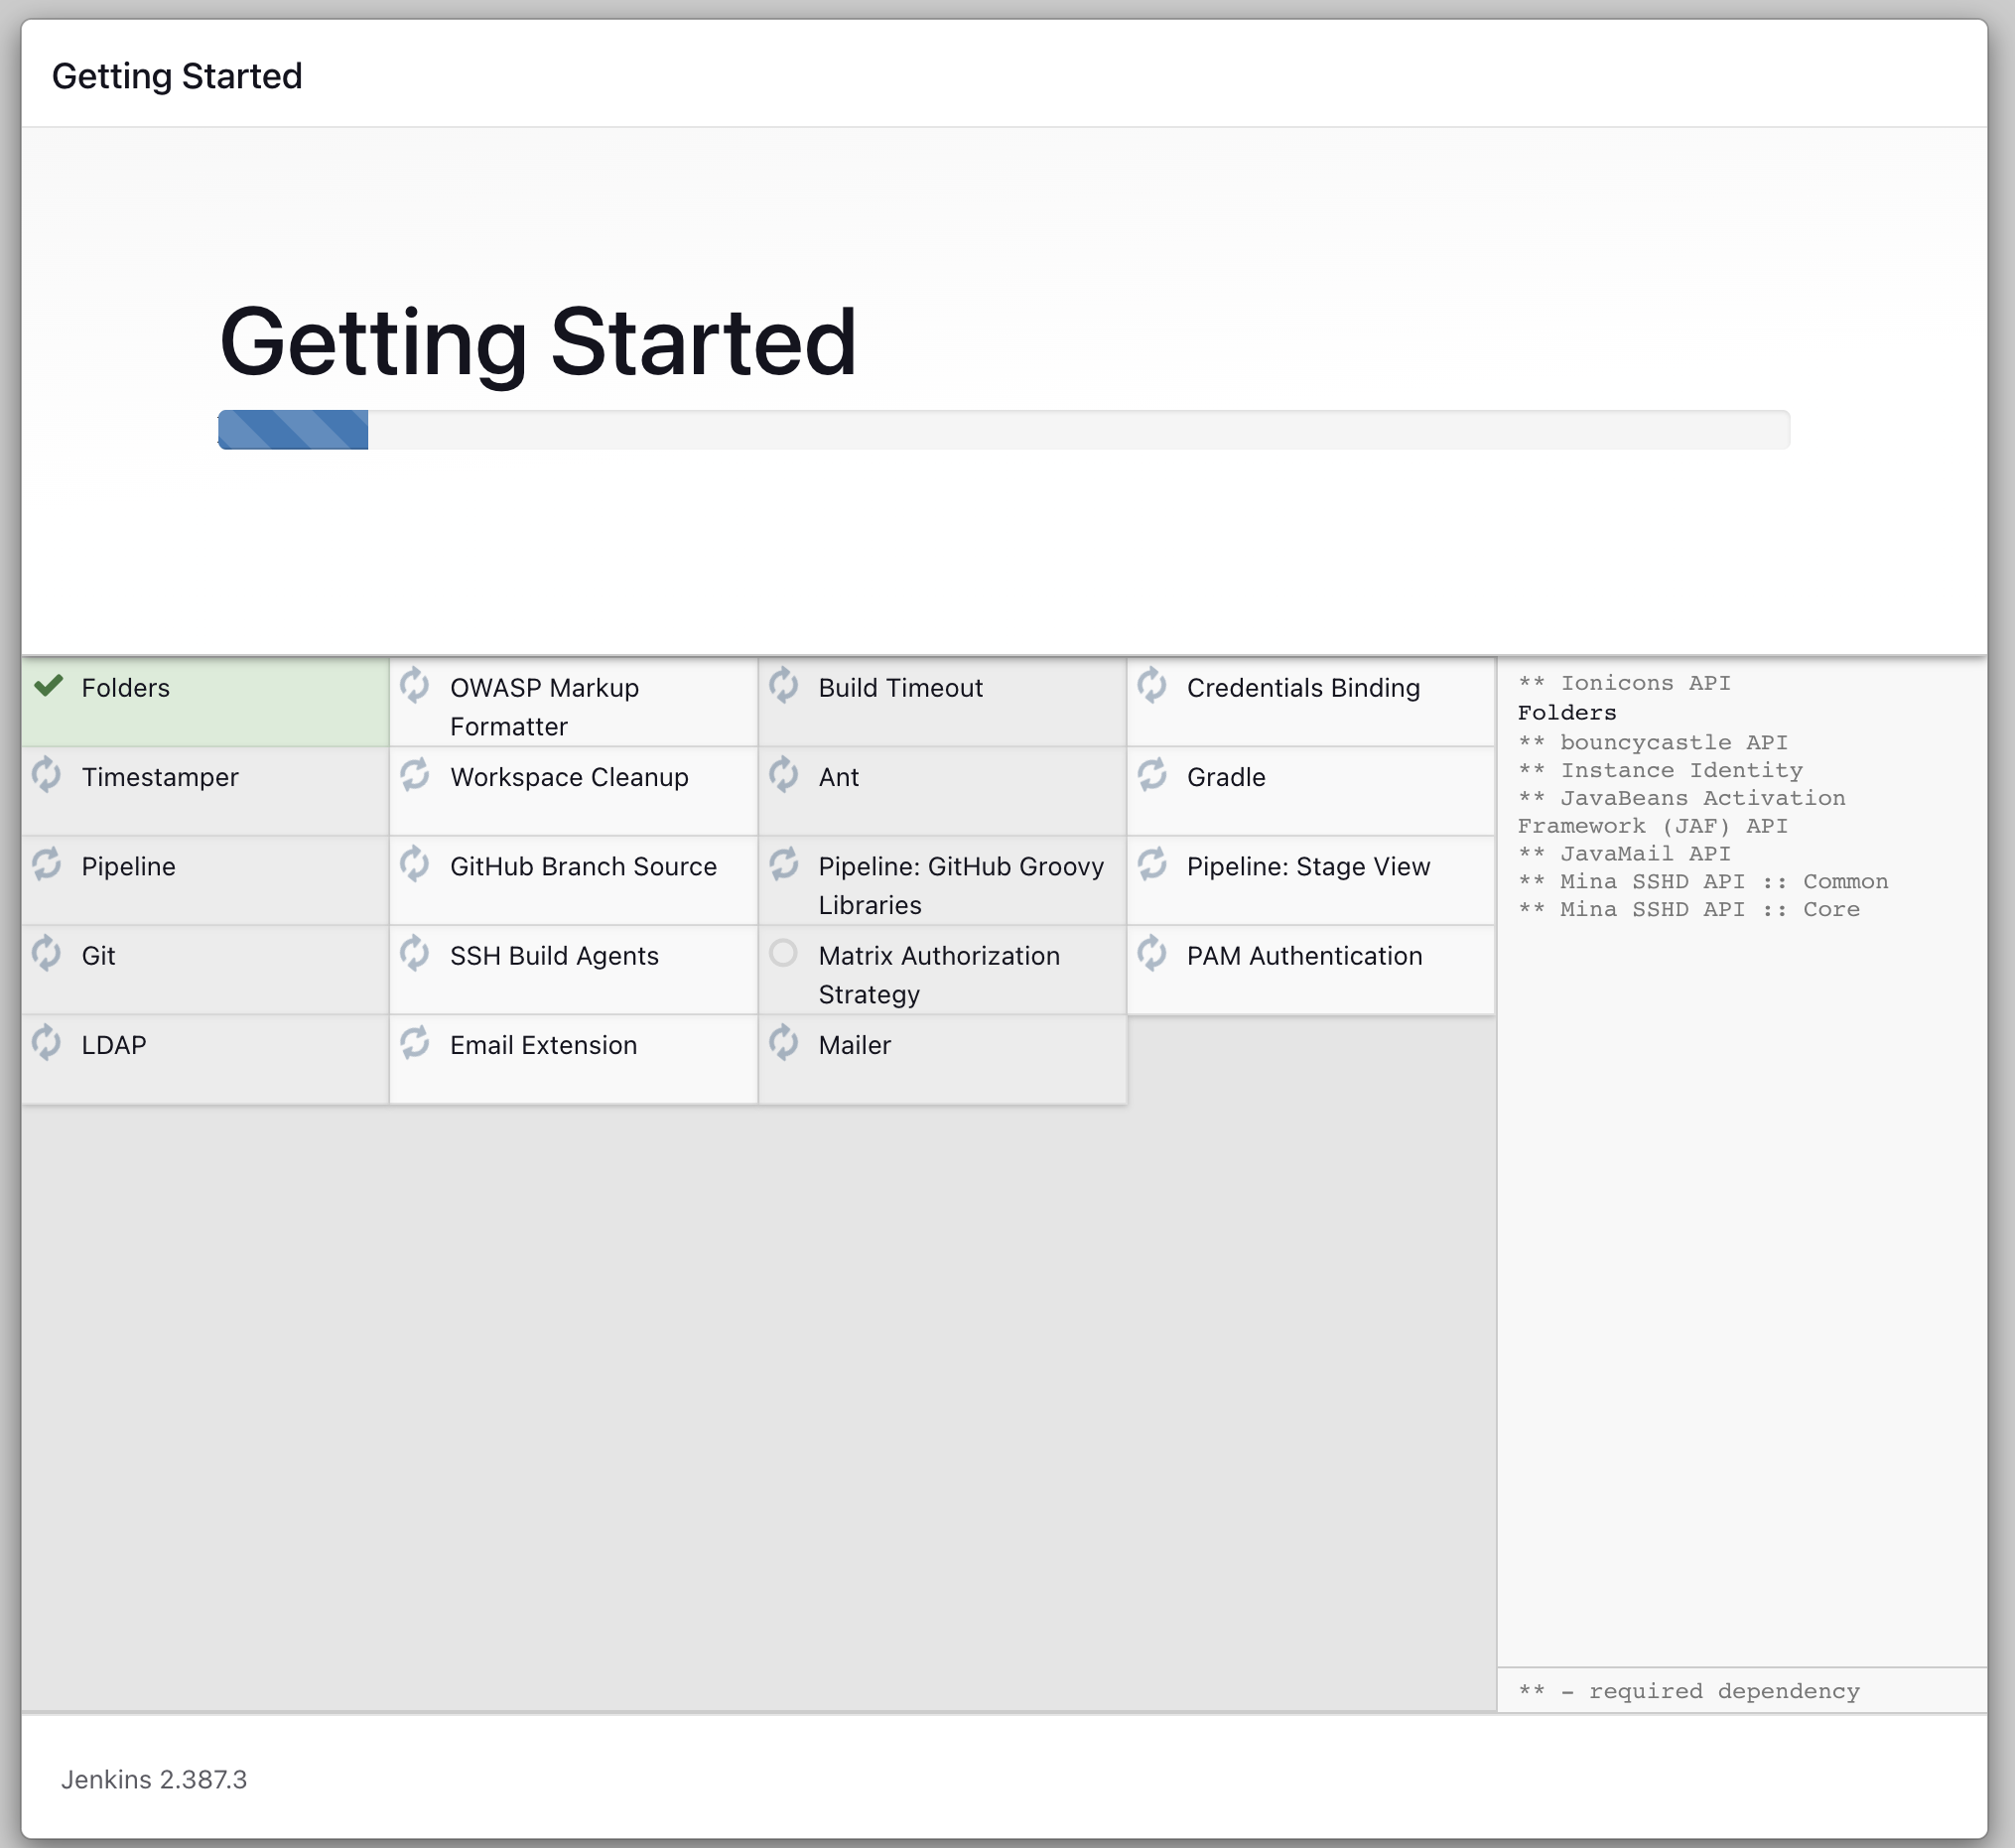This screenshot has width=2015, height=1848.
Task: Click the Jenkins 2.387.3 version text
Action: 154,1779
